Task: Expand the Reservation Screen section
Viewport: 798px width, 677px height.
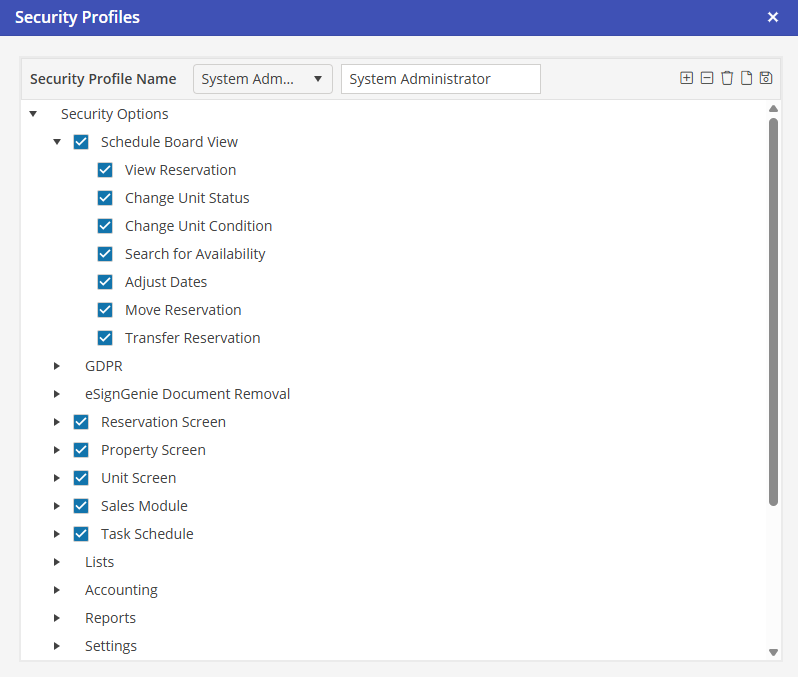Action: [x=57, y=422]
